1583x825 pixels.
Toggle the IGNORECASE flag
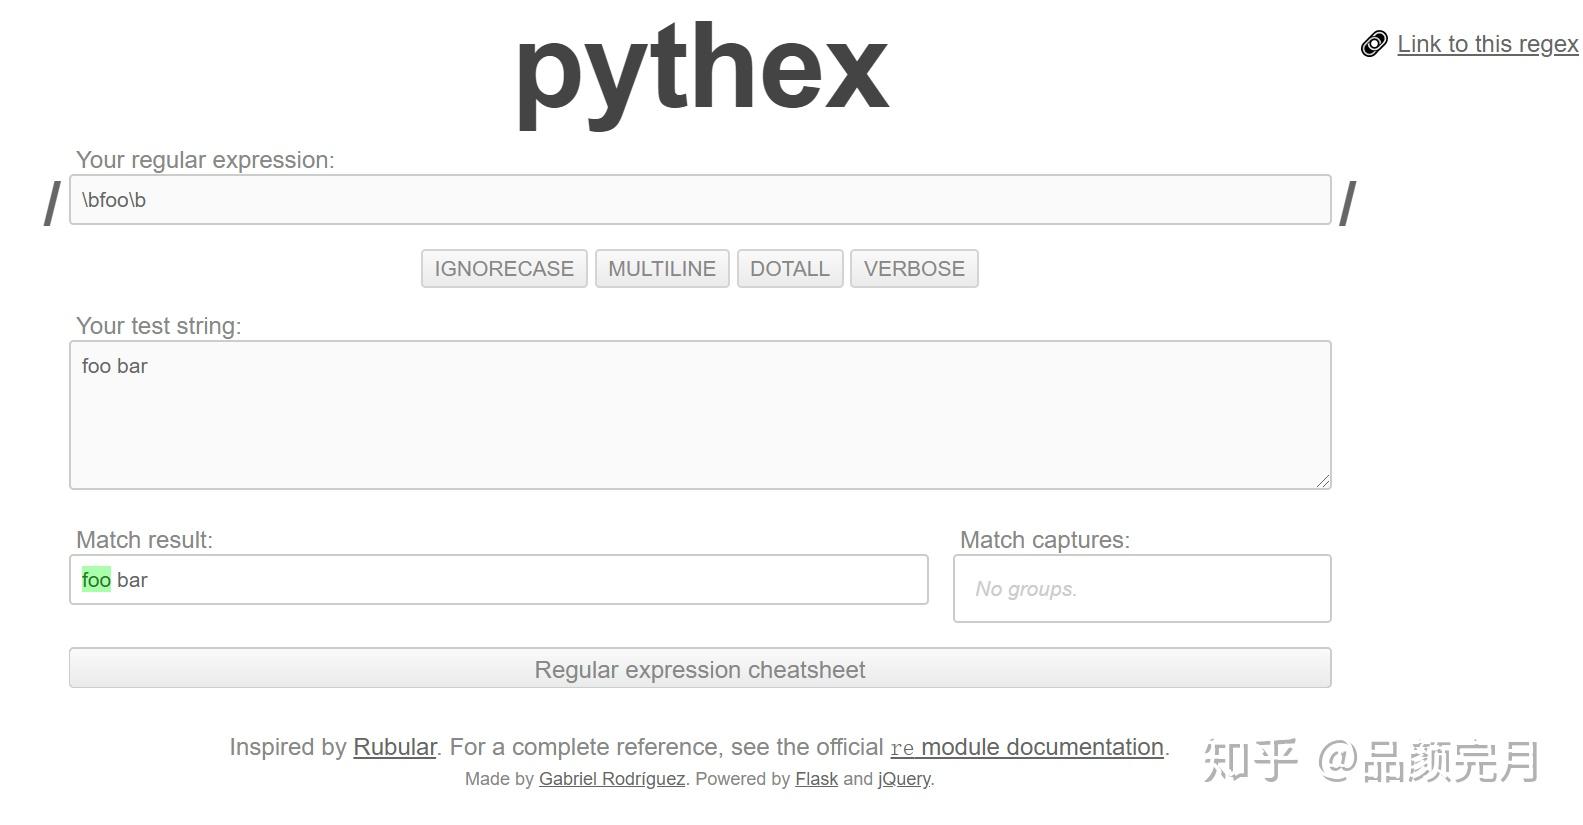click(503, 268)
